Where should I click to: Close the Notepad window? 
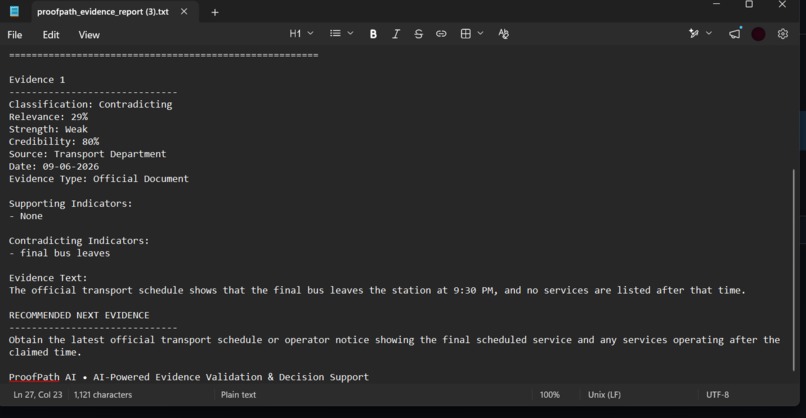click(782, 4)
